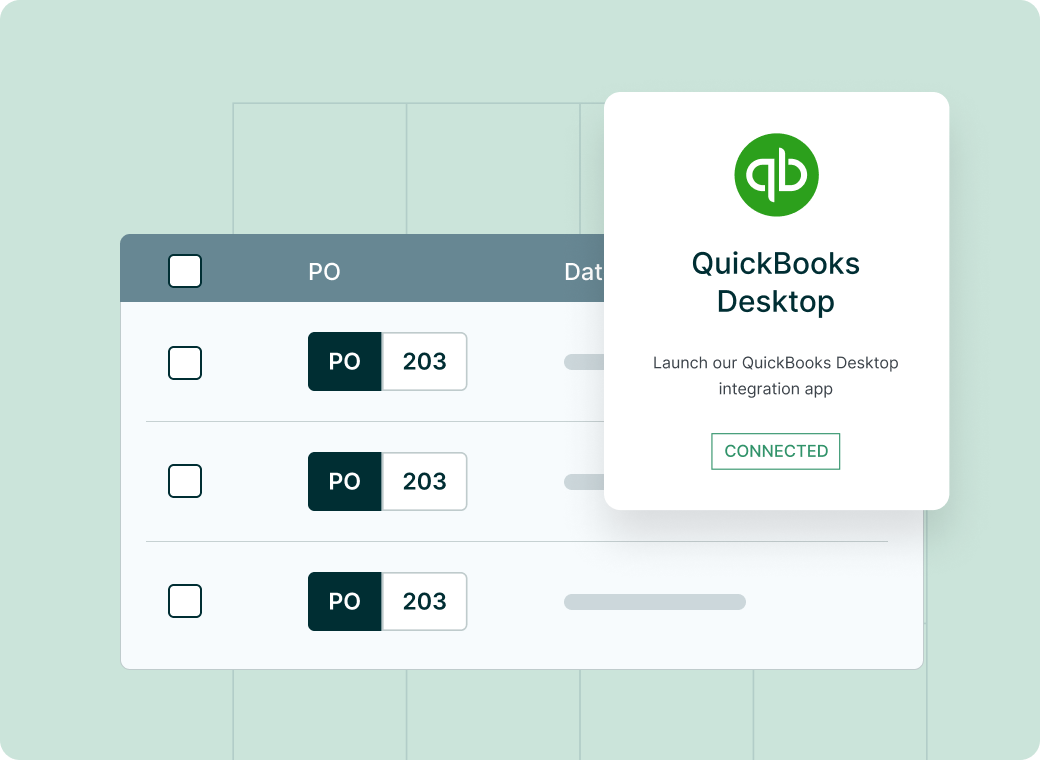Click the PO column header
Screen dimensions: 1040x760
(324, 272)
